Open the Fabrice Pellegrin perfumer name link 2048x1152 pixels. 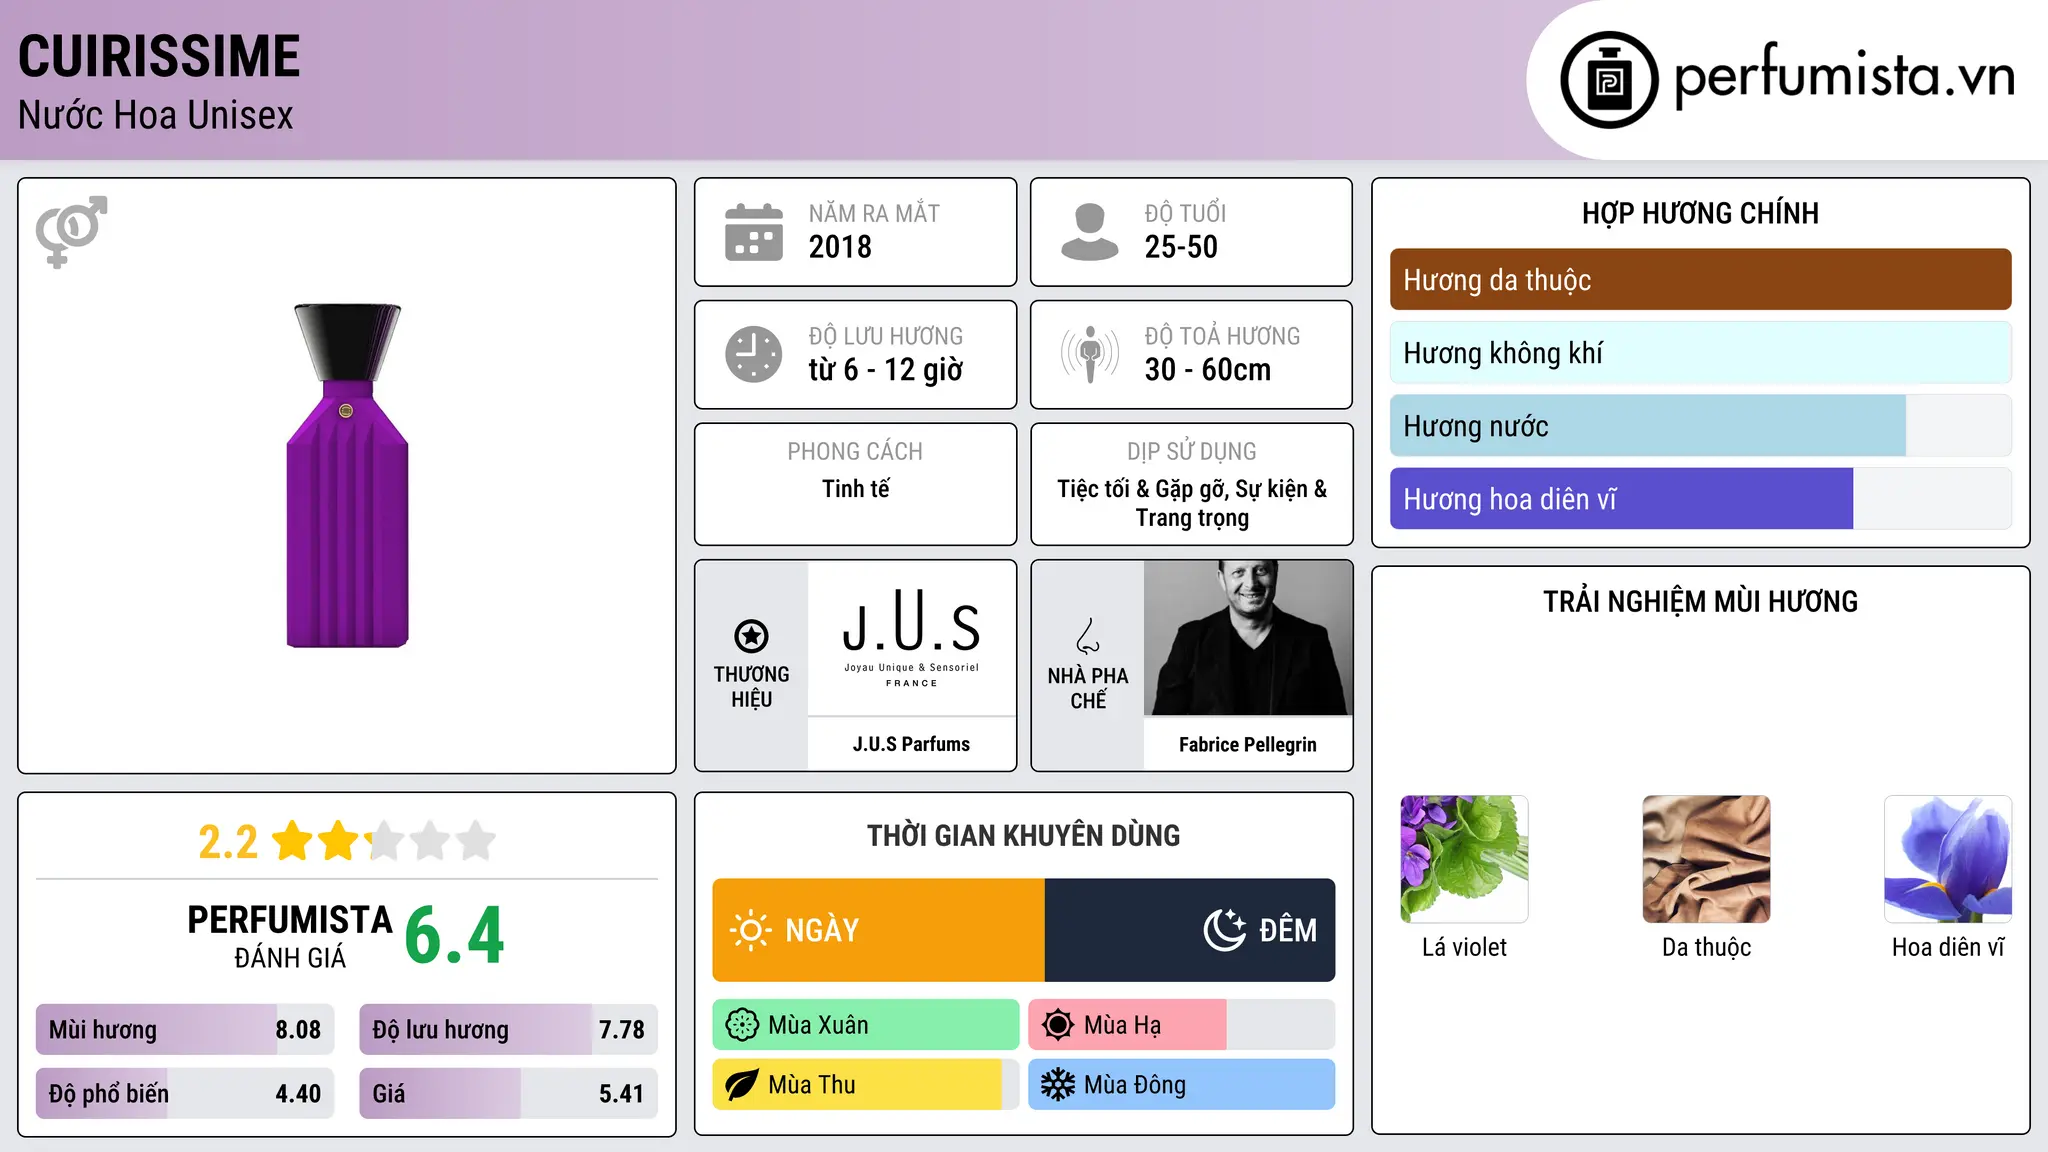point(1248,745)
